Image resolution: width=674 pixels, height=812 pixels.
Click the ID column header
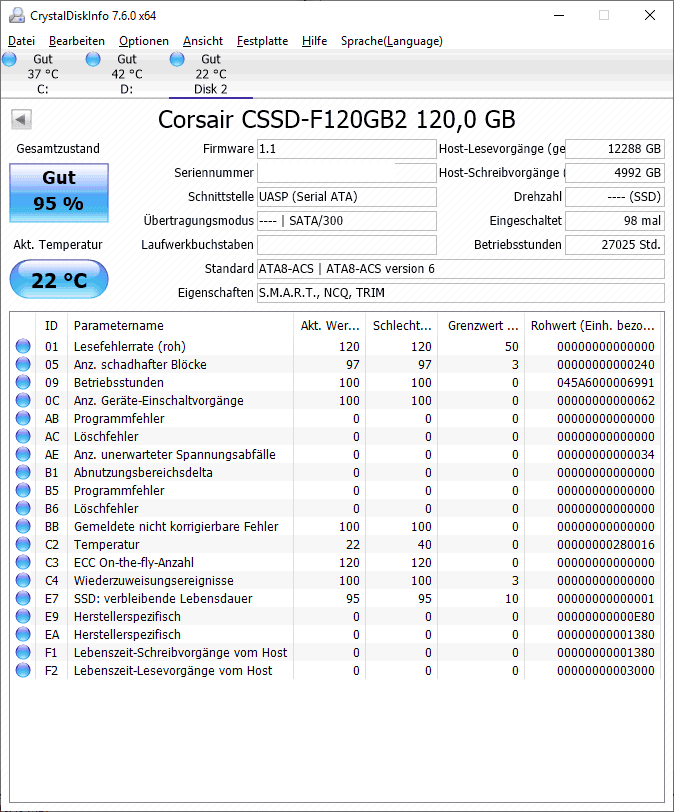coord(51,326)
